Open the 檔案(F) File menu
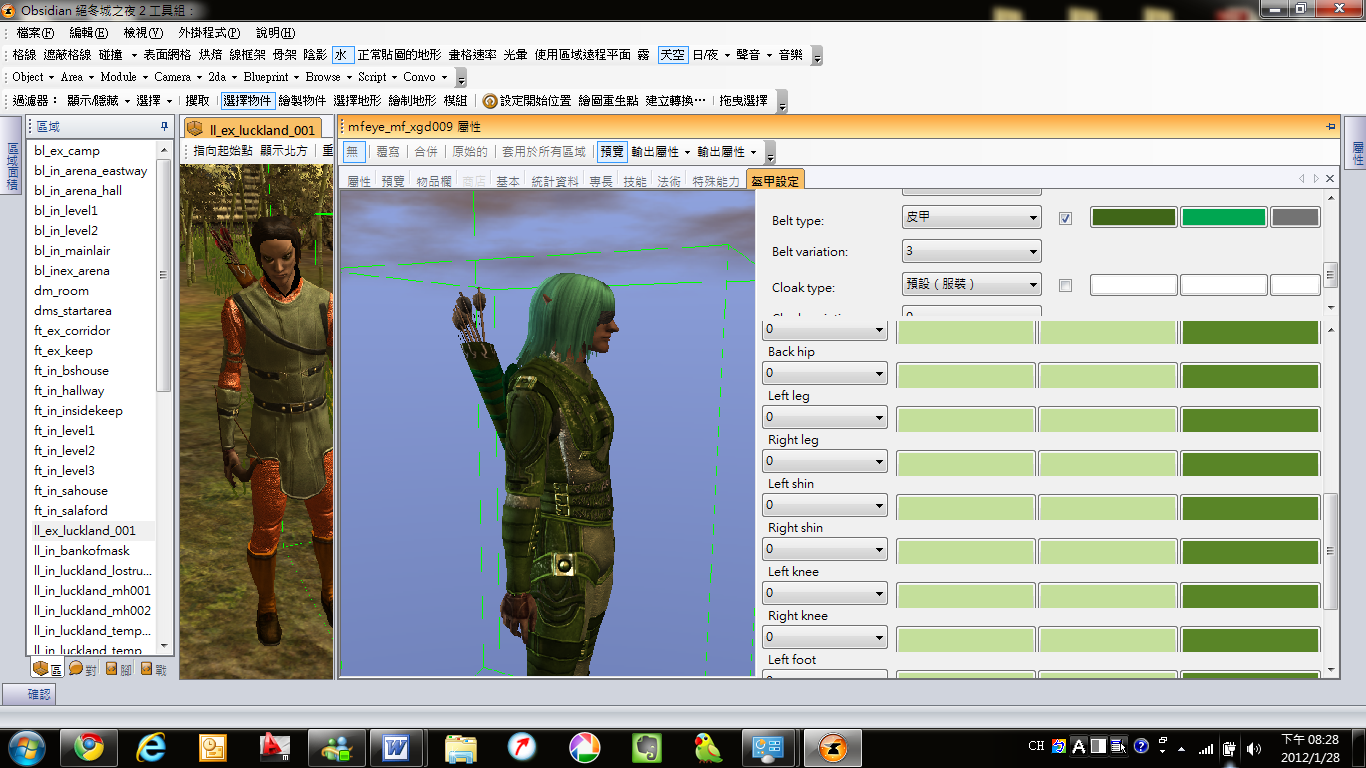The width and height of the screenshot is (1366, 768). [35, 33]
